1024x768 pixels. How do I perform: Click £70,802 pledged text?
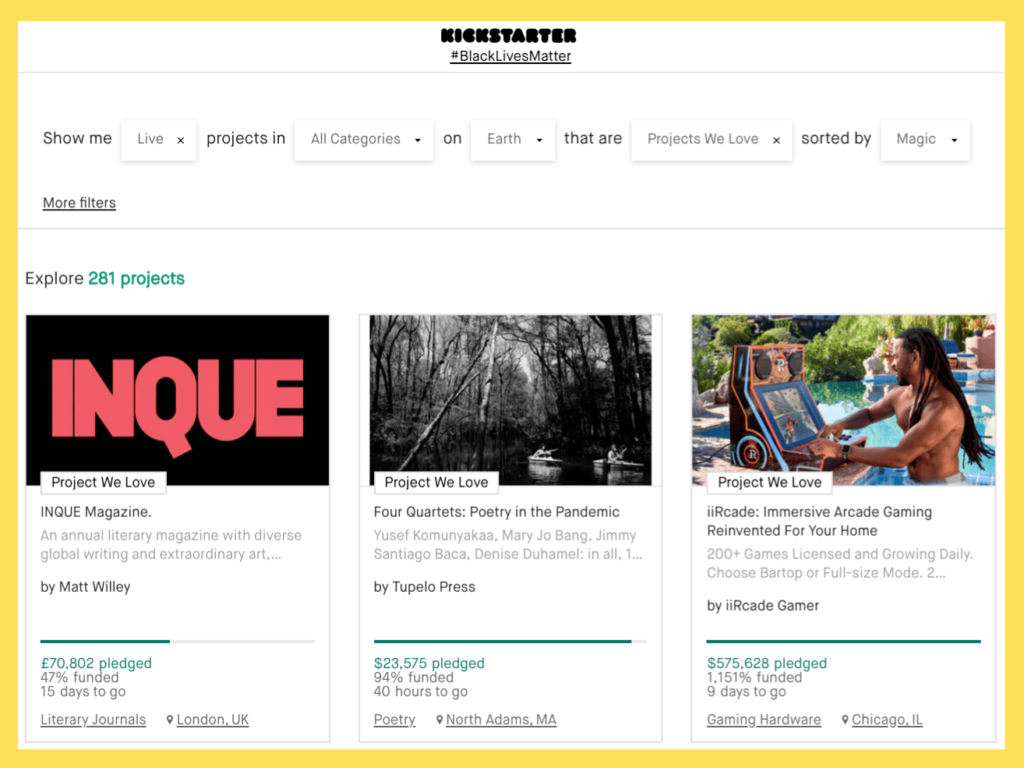tap(96, 663)
